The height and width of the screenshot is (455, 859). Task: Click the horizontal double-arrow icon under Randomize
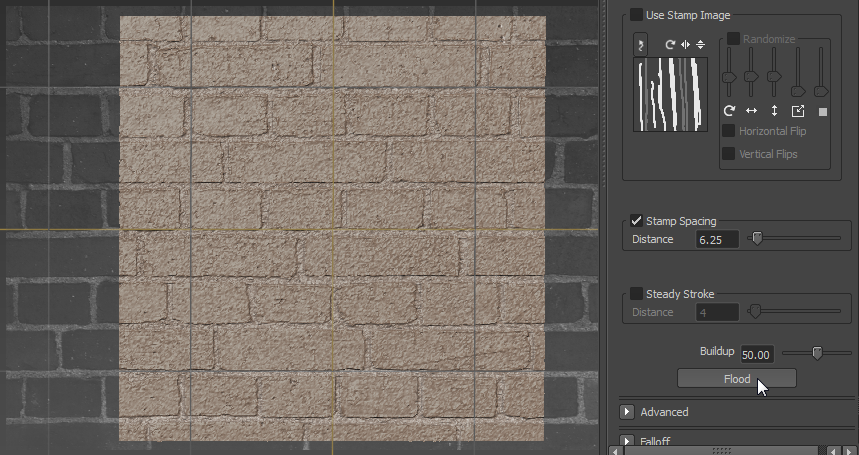pos(751,111)
